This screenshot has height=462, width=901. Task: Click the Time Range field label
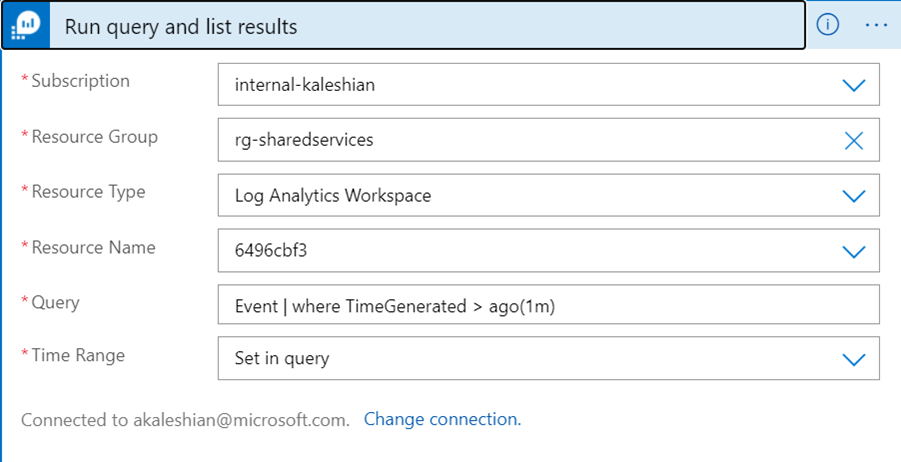[78, 355]
